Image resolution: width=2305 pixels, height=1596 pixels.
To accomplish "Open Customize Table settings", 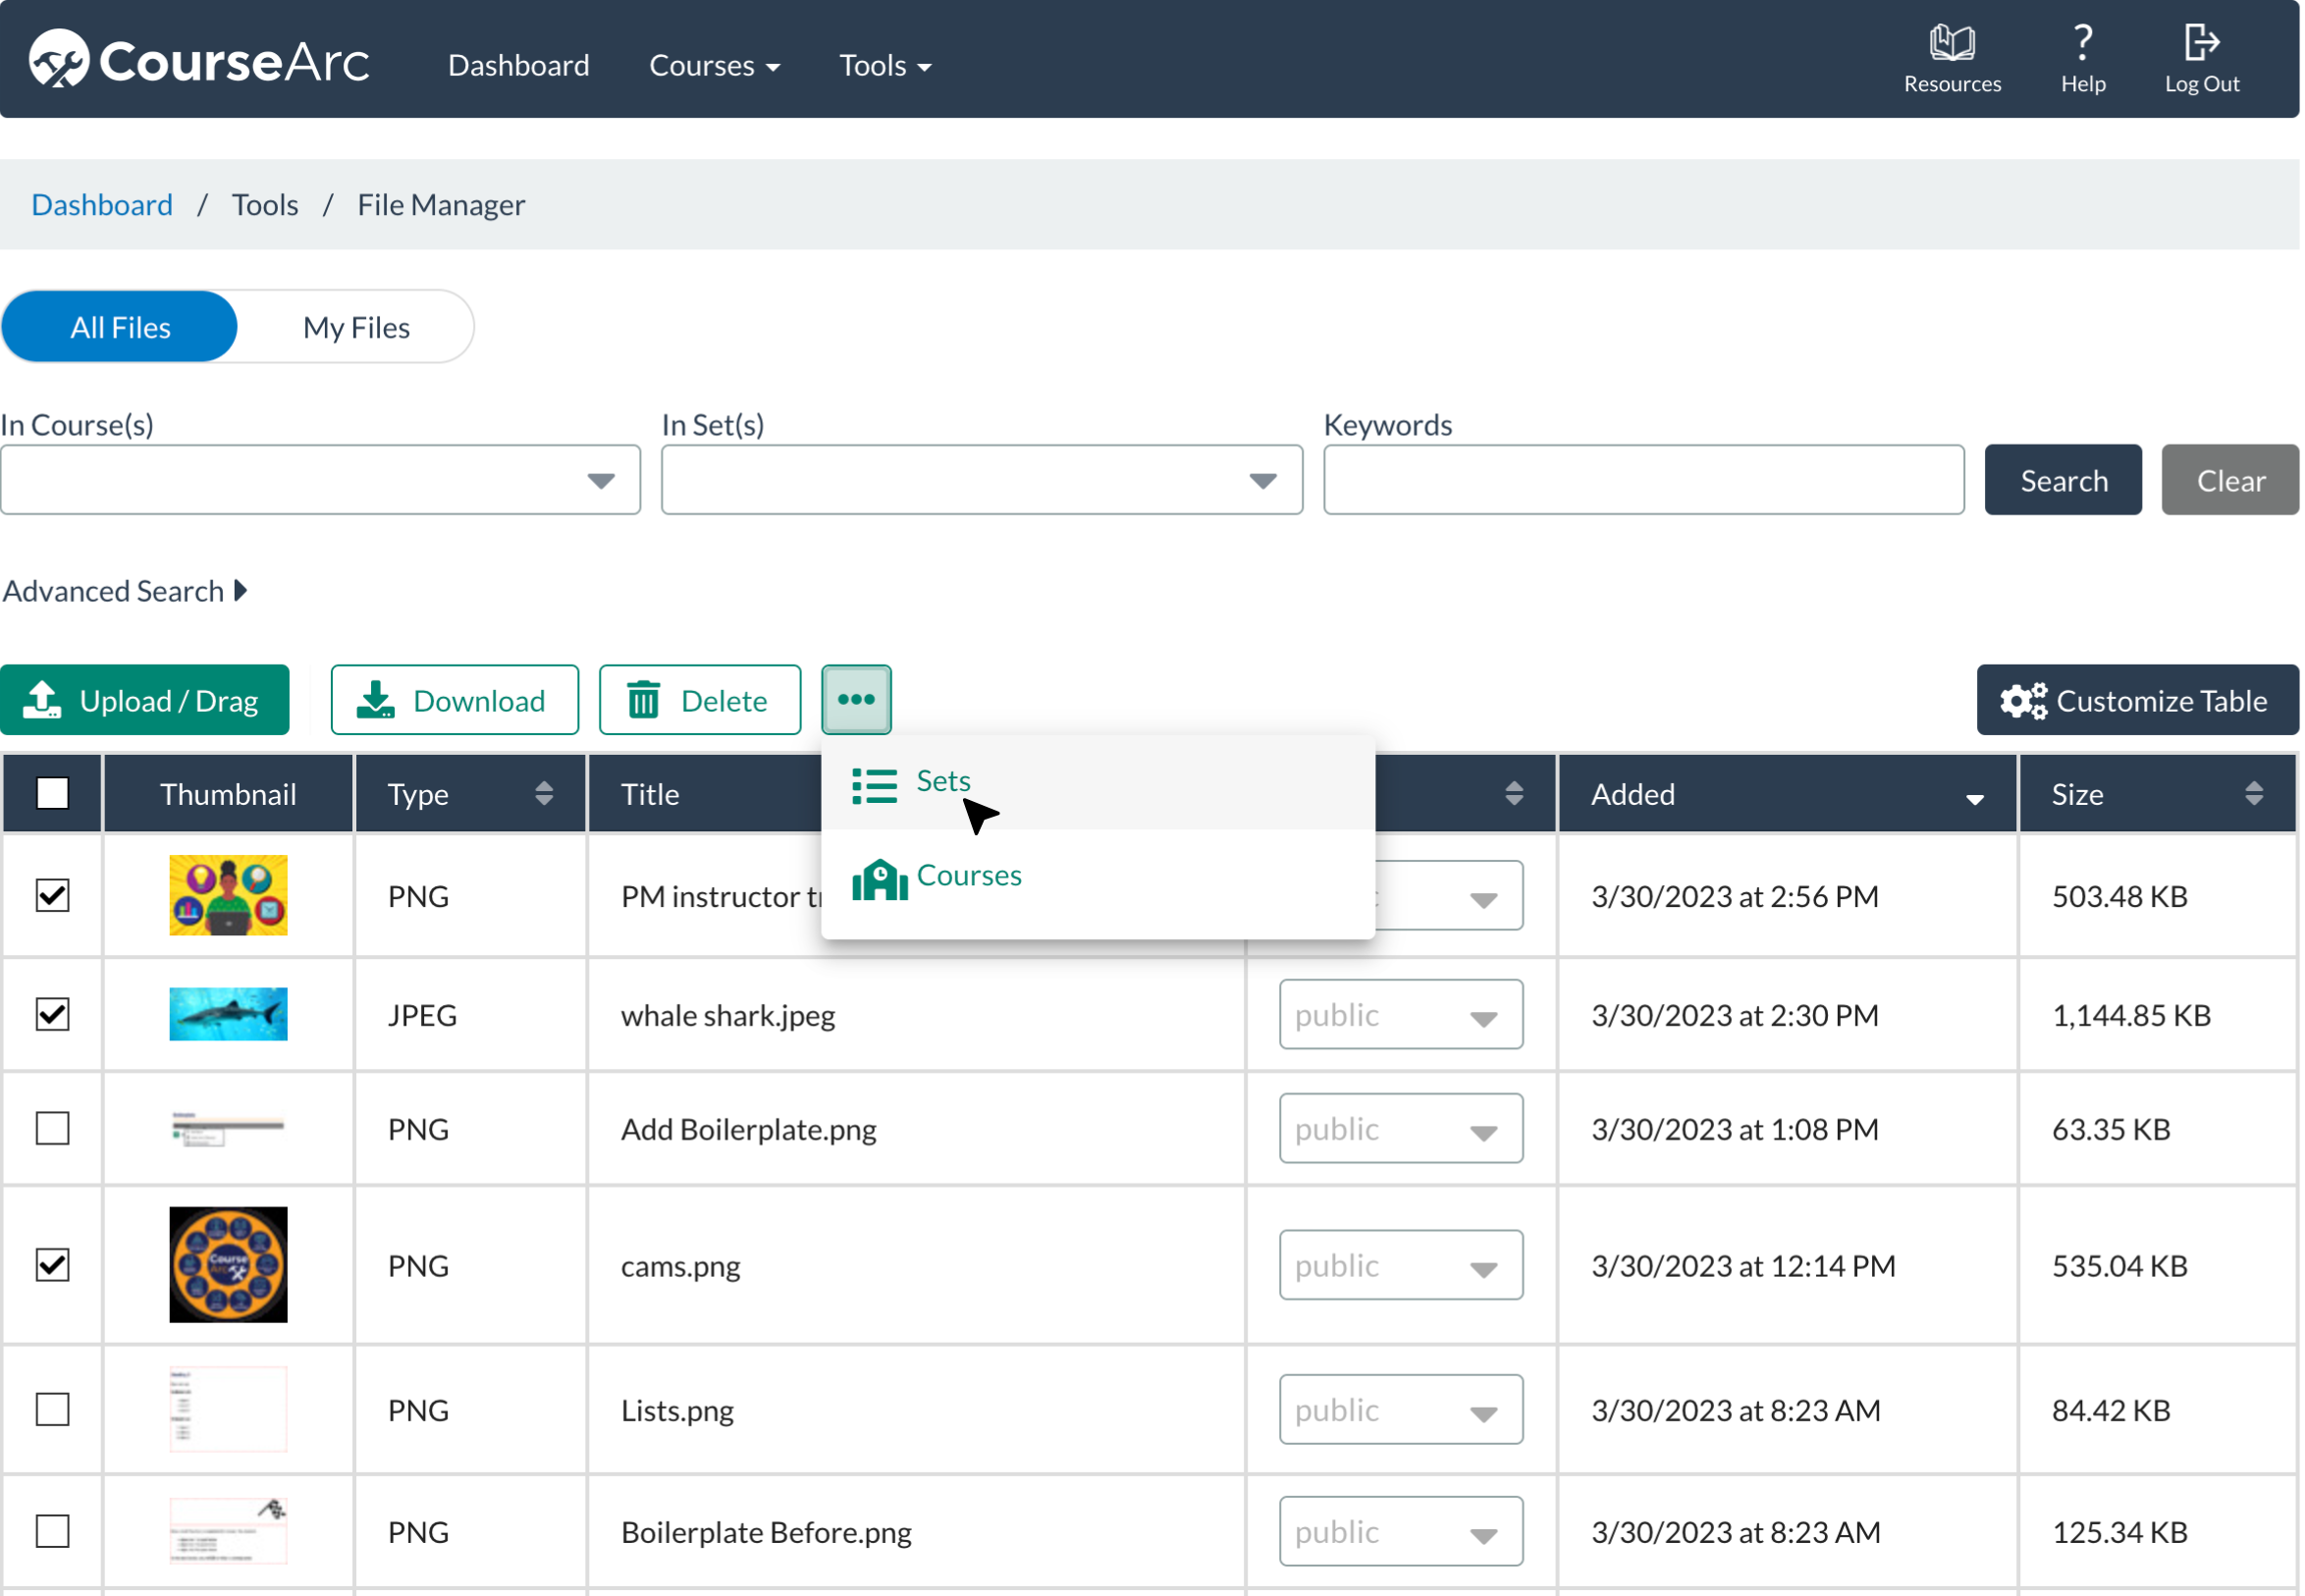I will click(x=2136, y=700).
